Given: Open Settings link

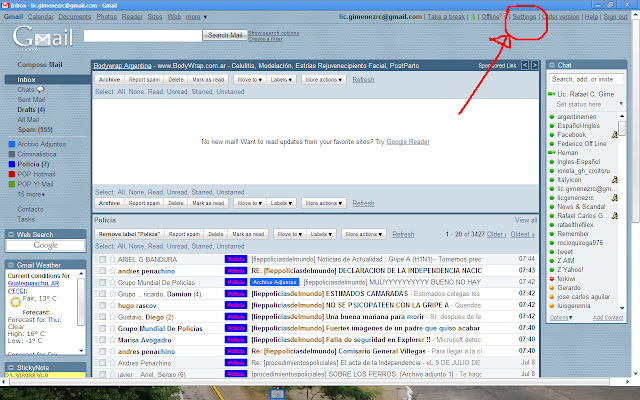Looking at the screenshot, I should tap(524, 17).
